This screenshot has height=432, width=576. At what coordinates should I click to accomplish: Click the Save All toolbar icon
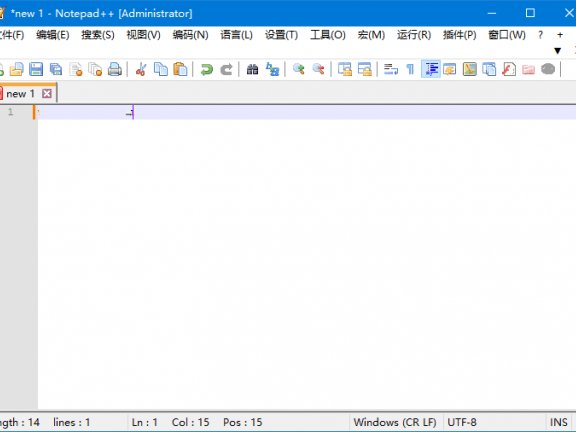(x=56, y=69)
